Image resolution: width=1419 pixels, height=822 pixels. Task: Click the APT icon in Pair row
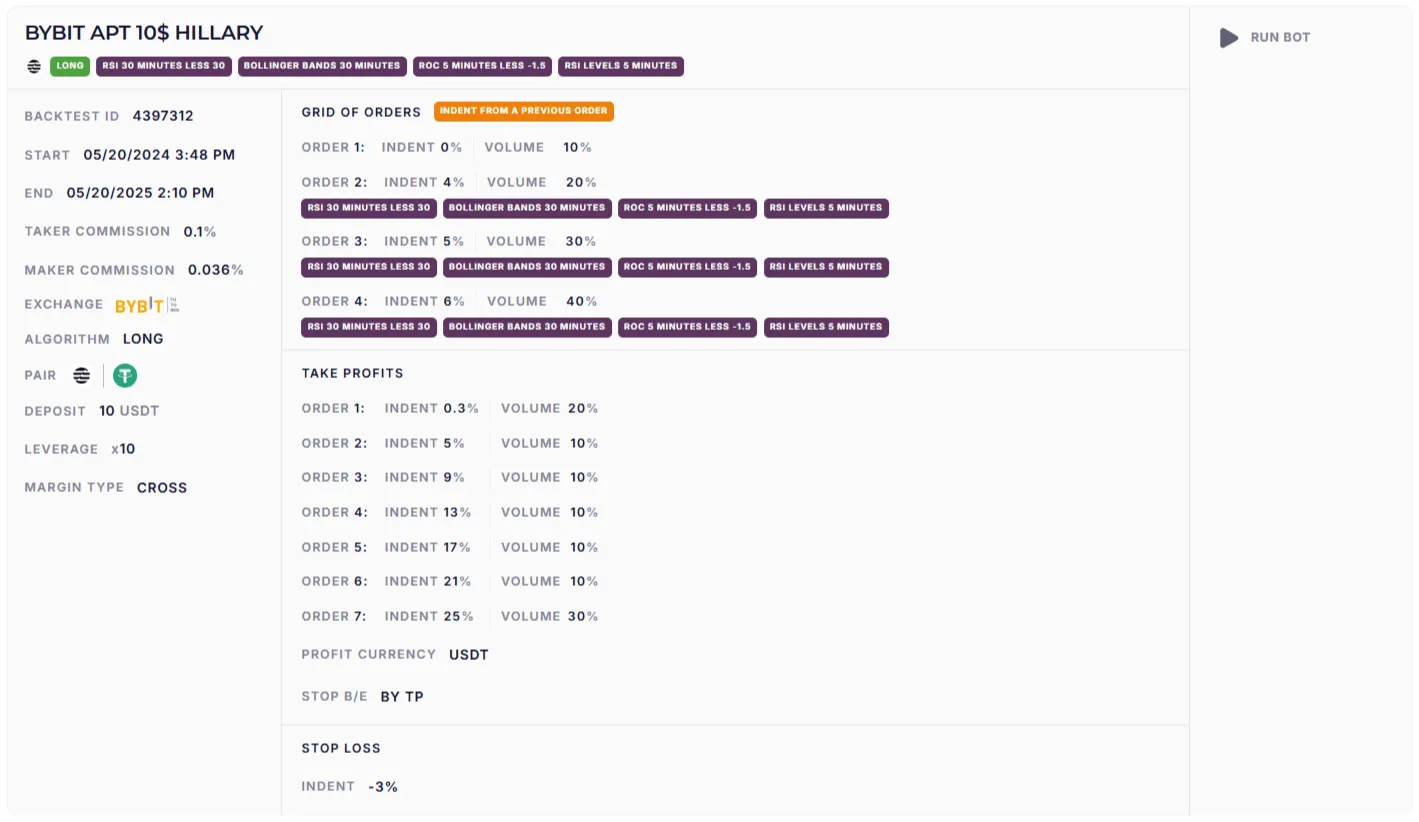[x=82, y=376]
